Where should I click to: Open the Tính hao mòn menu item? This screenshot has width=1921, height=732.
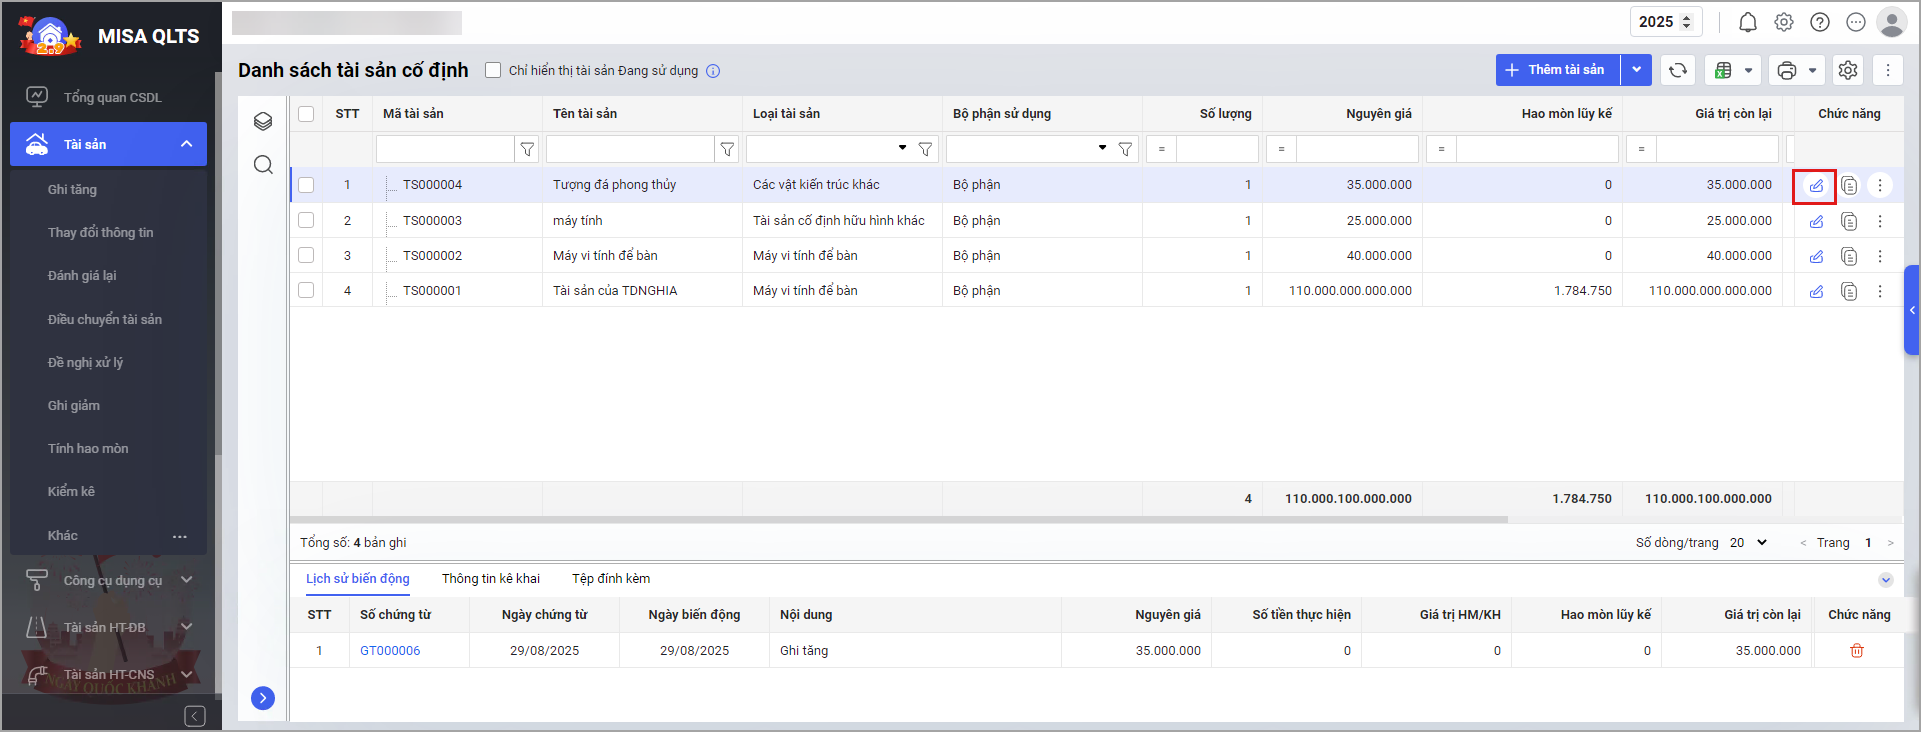tap(88, 449)
